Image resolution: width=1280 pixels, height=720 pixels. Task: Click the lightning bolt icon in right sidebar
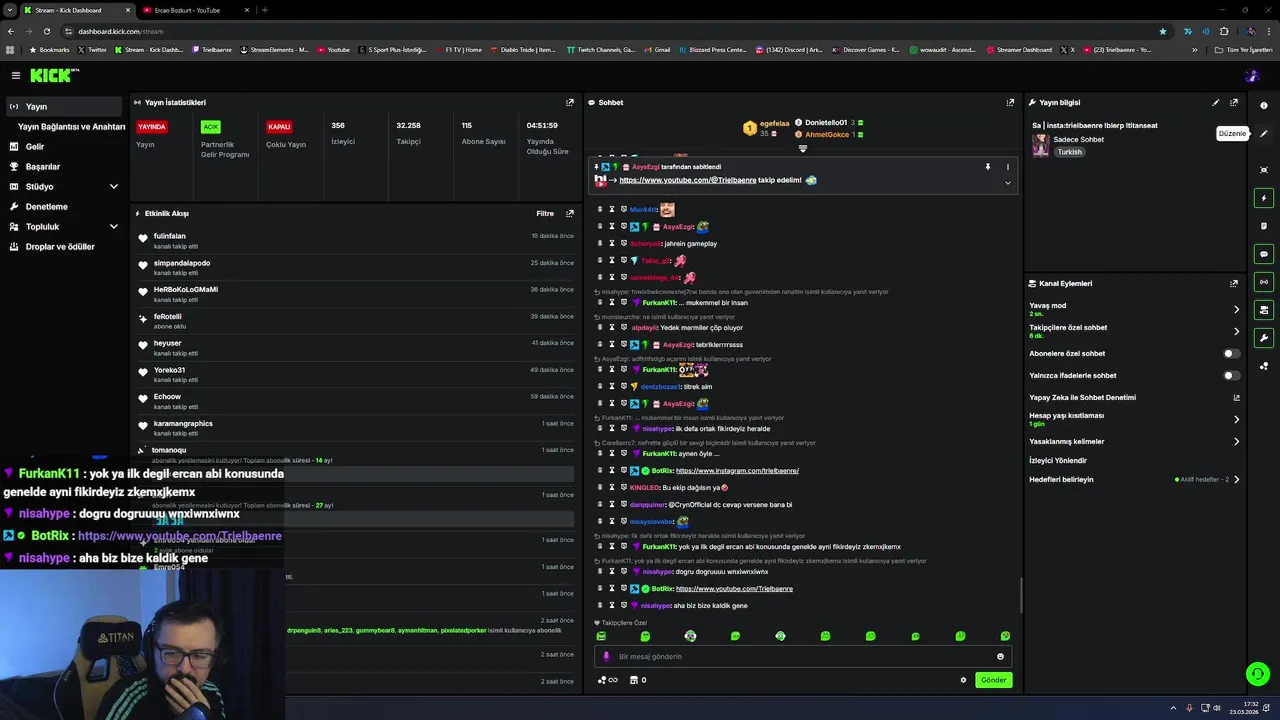point(1264,198)
